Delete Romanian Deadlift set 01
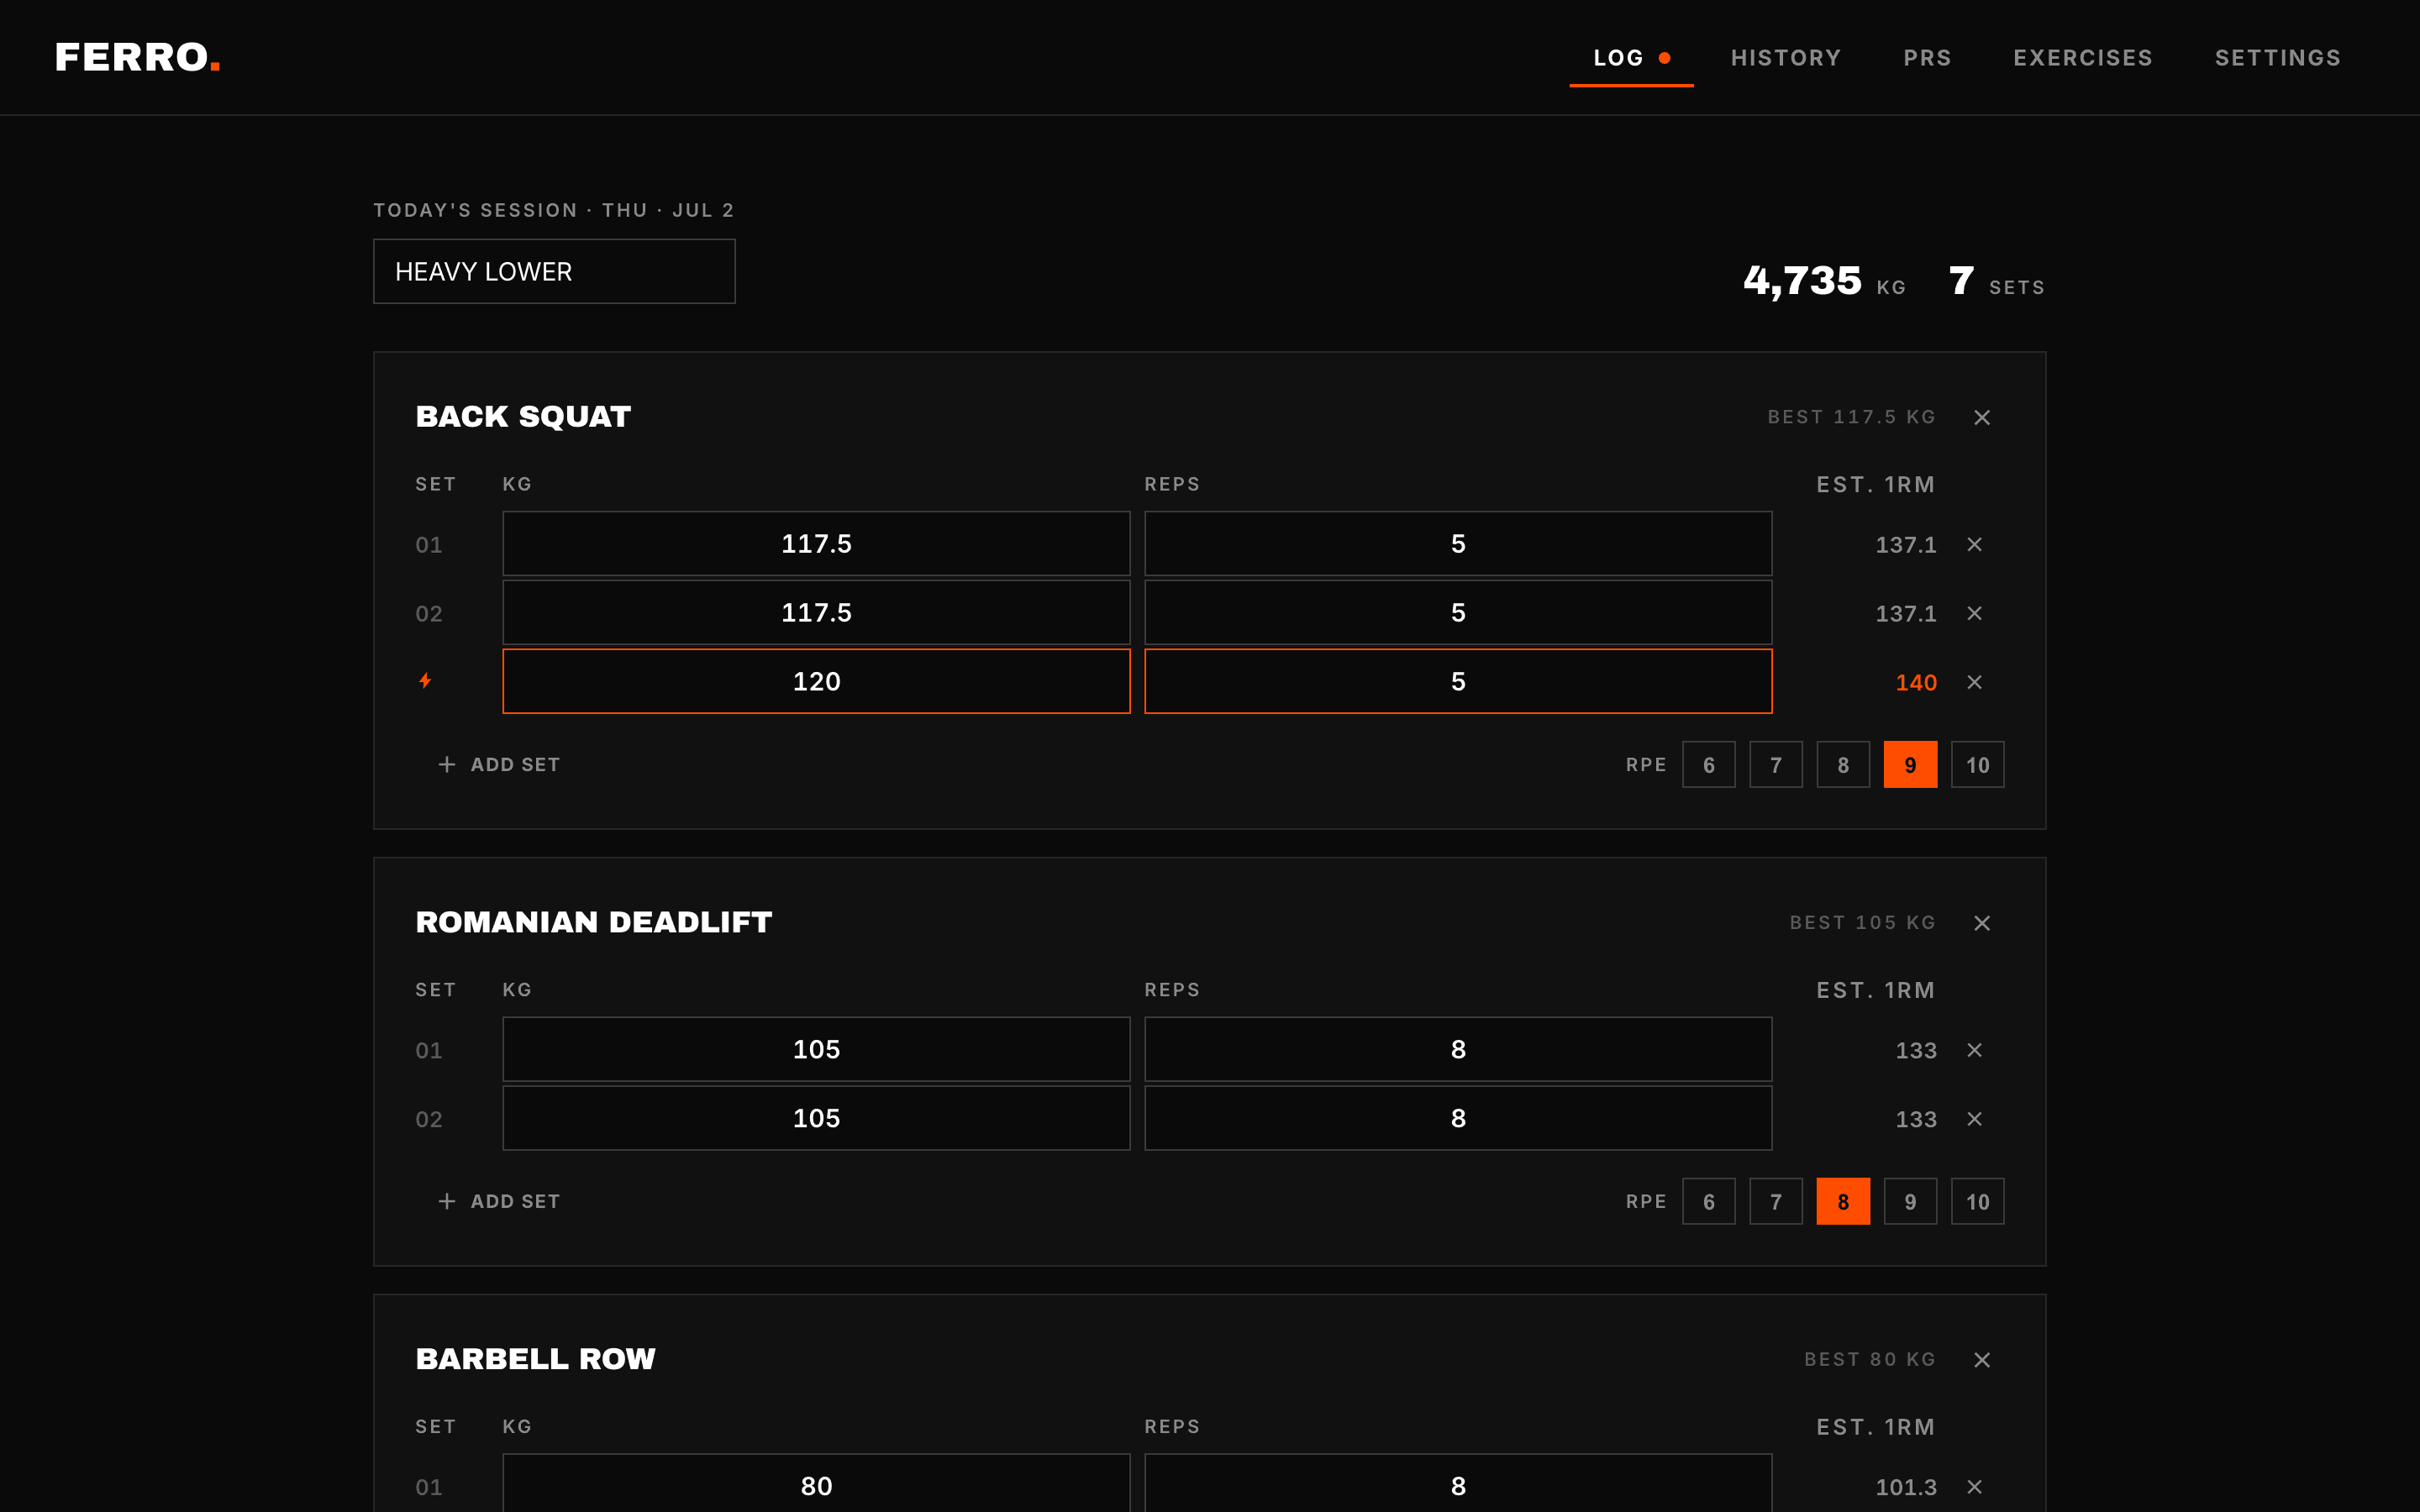2420x1512 pixels. coord(1974,1050)
